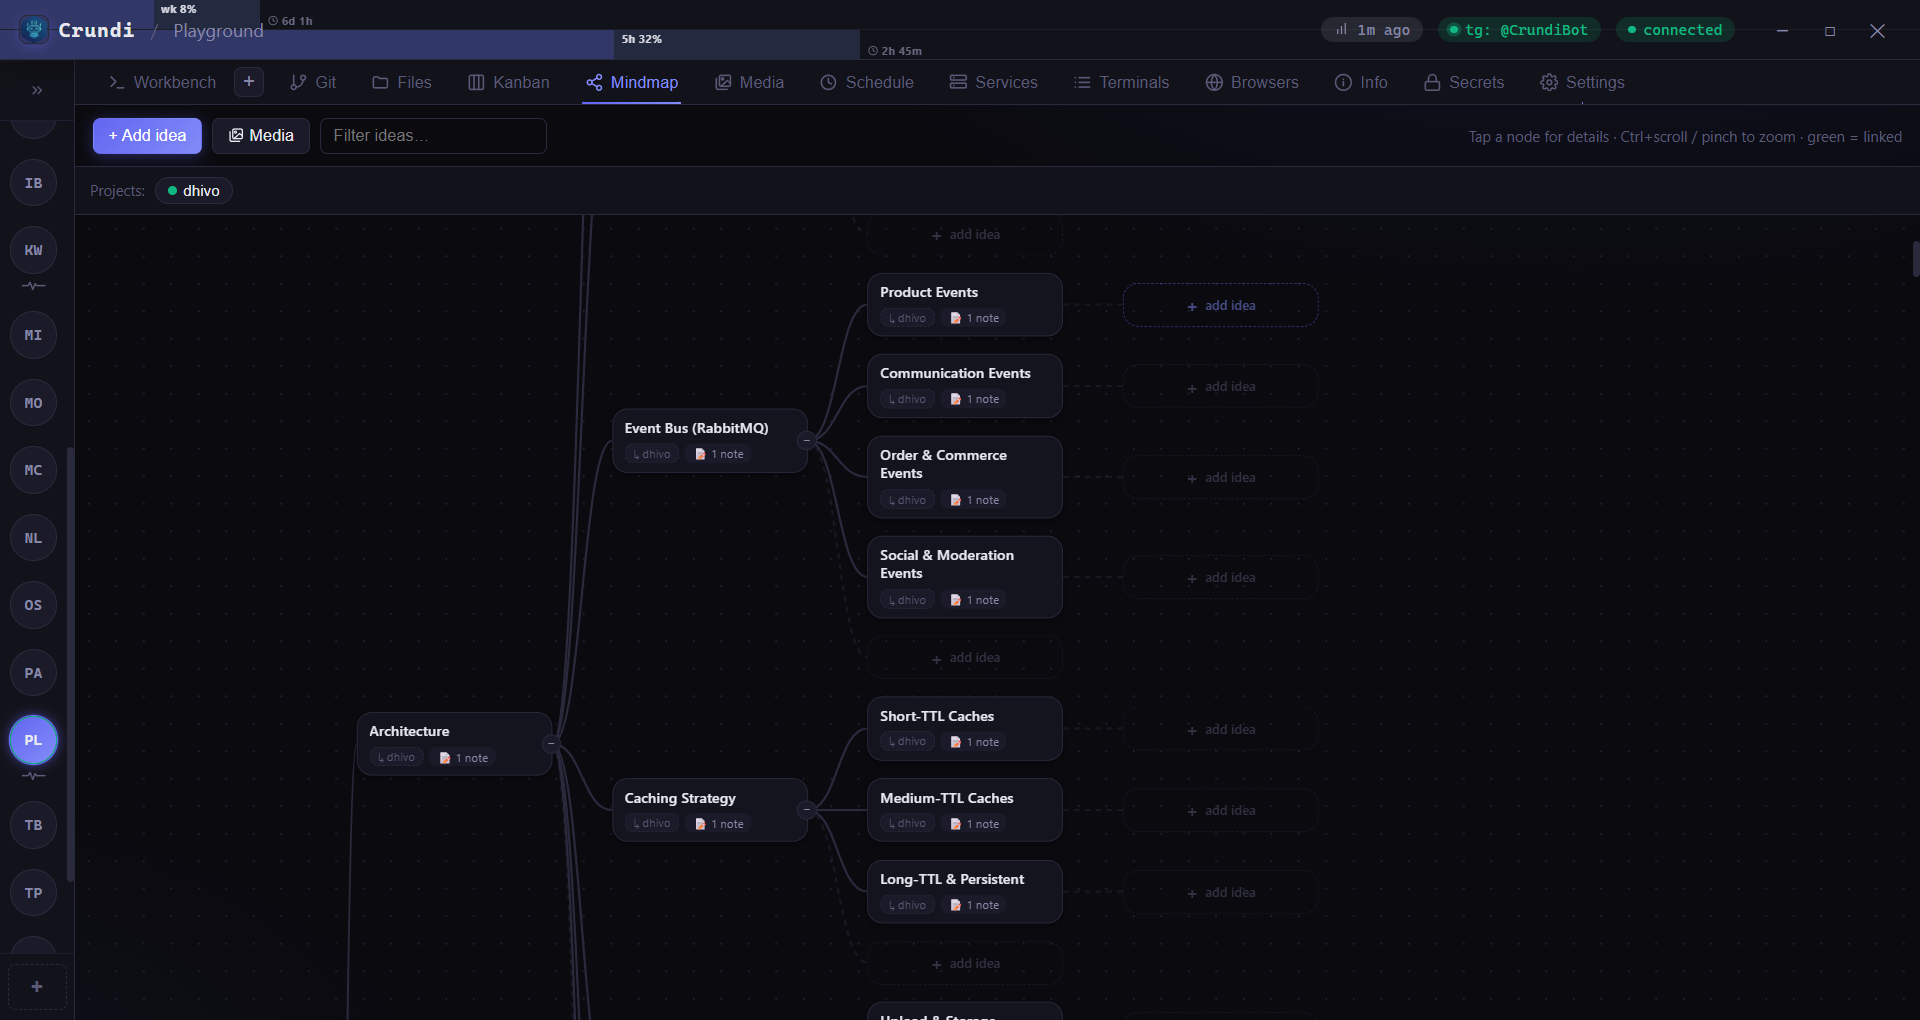Image resolution: width=1920 pixels, height=1020 pixels.
Task: Open the Medium-TTL Caches node
Action: click(x=964, y=809)
